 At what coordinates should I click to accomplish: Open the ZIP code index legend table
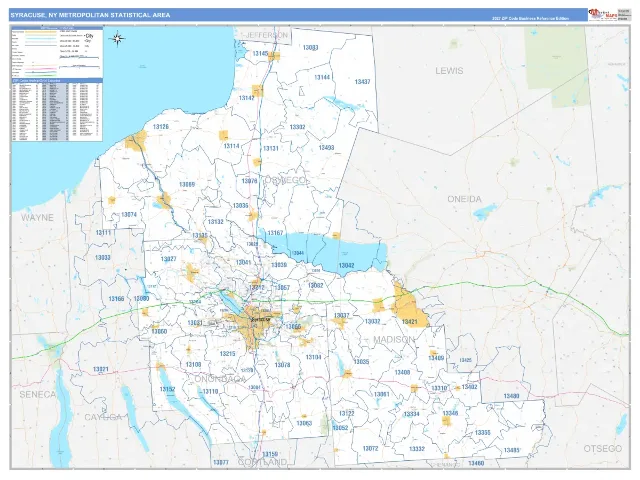pos(57,109)
